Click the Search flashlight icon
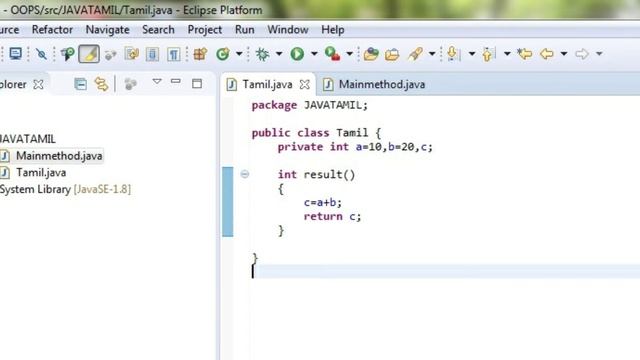This screenshot has height=360, width=640. pyautogui.click(x=415, y=54)
